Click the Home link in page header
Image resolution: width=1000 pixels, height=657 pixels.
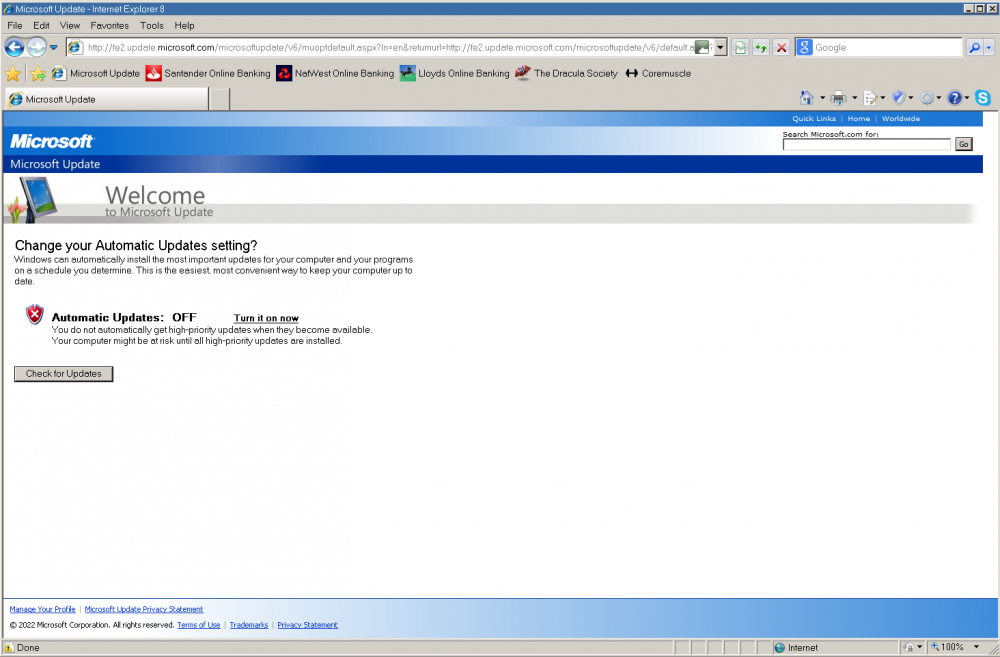(858, 119)
